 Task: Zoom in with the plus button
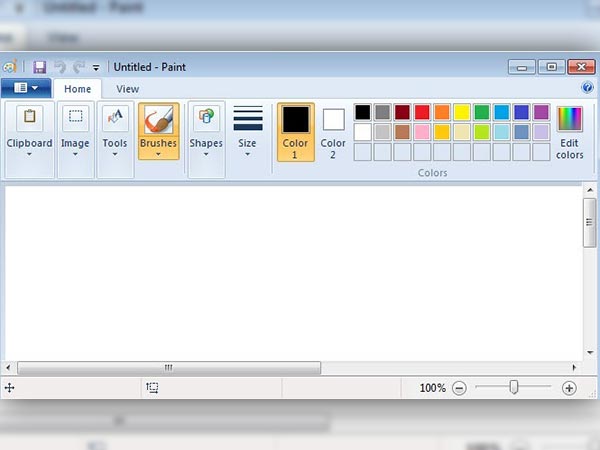[x=569, y=388]
